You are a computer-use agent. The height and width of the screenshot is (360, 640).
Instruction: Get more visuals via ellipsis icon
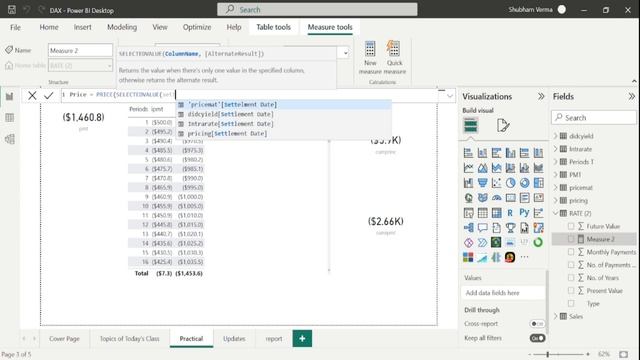tap(524, 257)
